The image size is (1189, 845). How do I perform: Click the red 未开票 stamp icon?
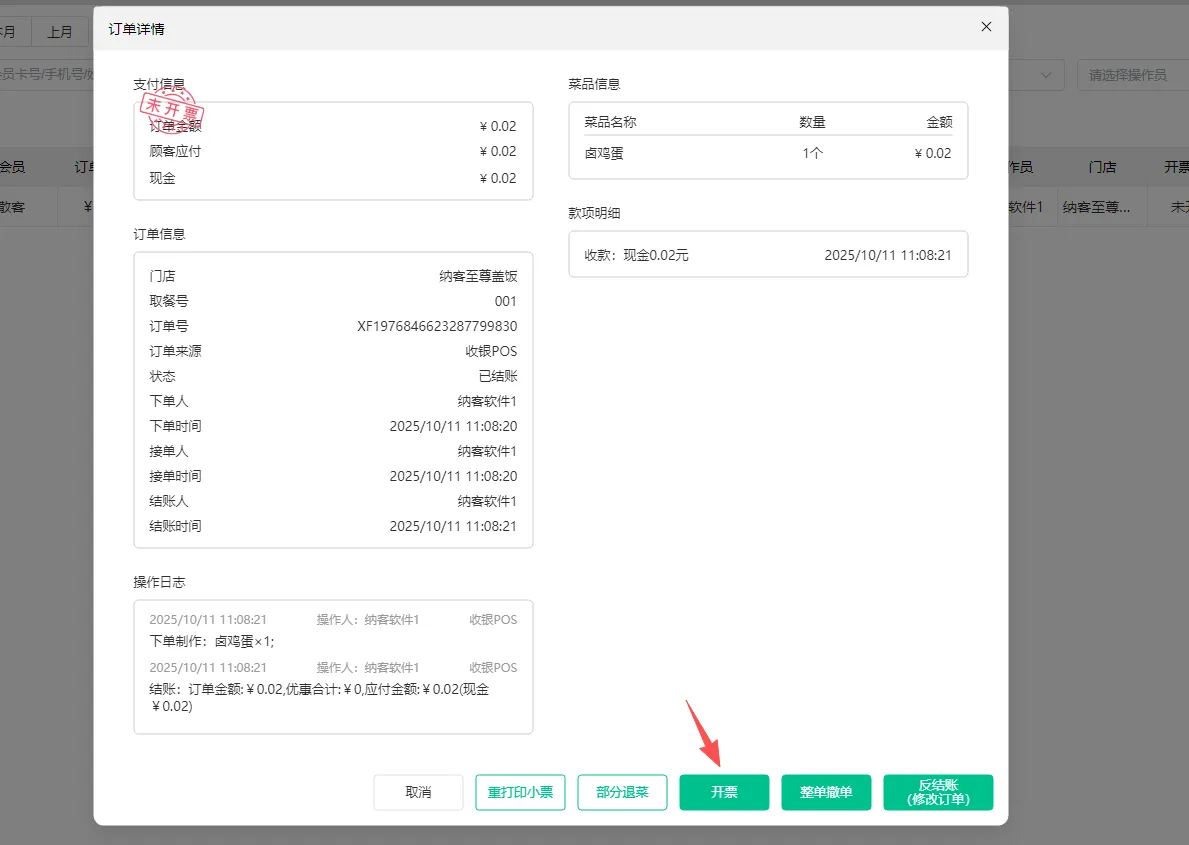tap(172, 112)
